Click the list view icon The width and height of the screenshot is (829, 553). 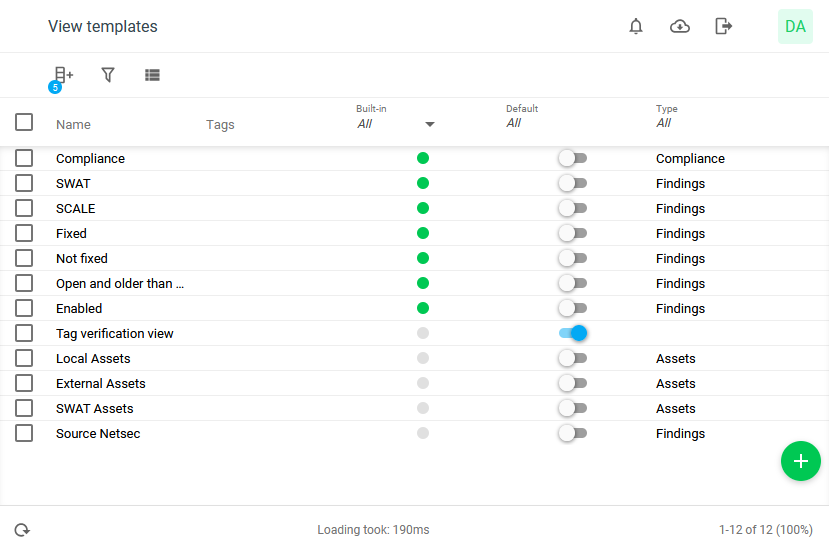click(152, 75)
